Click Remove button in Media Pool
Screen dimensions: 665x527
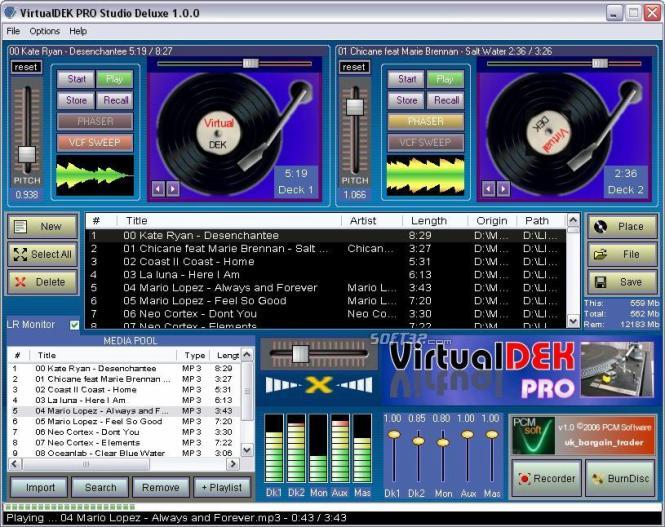pos(160,488)
